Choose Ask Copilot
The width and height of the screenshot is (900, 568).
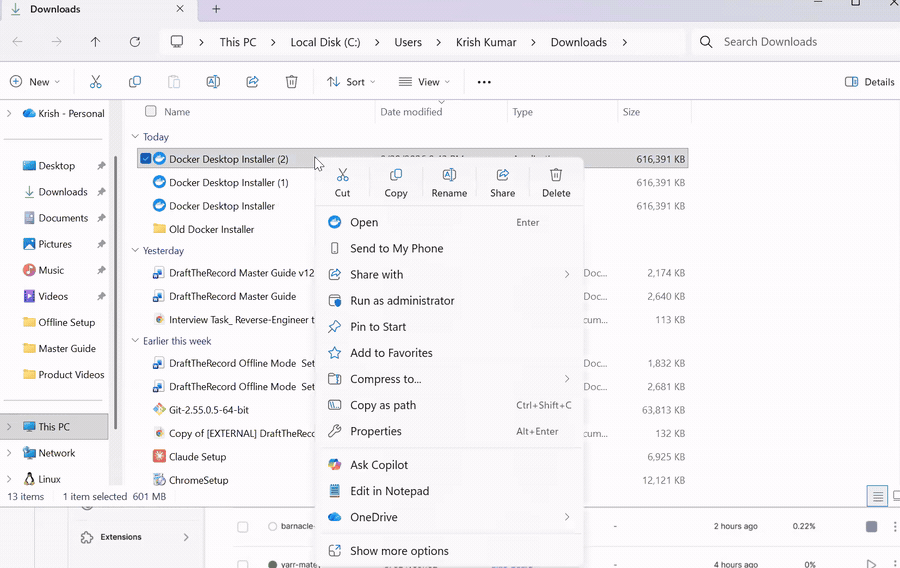pyautogui.click(x=450, y=465)
